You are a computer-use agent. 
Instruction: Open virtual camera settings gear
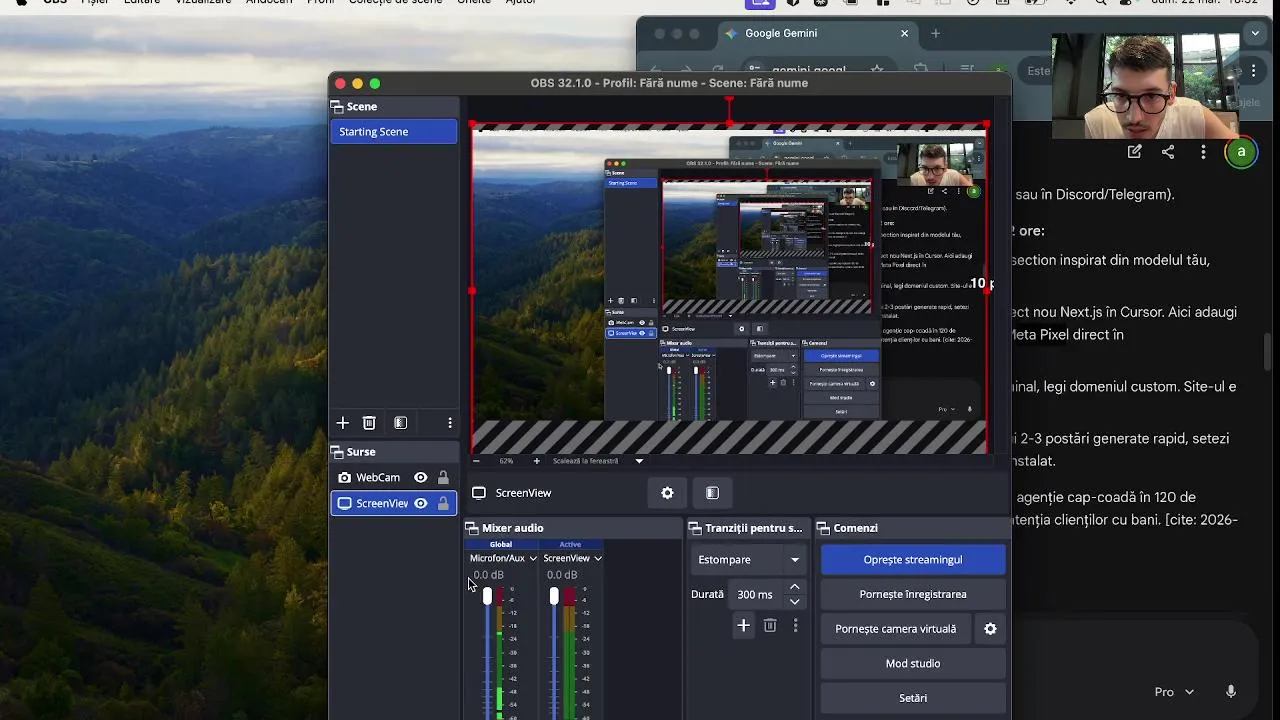click(990, 629)
